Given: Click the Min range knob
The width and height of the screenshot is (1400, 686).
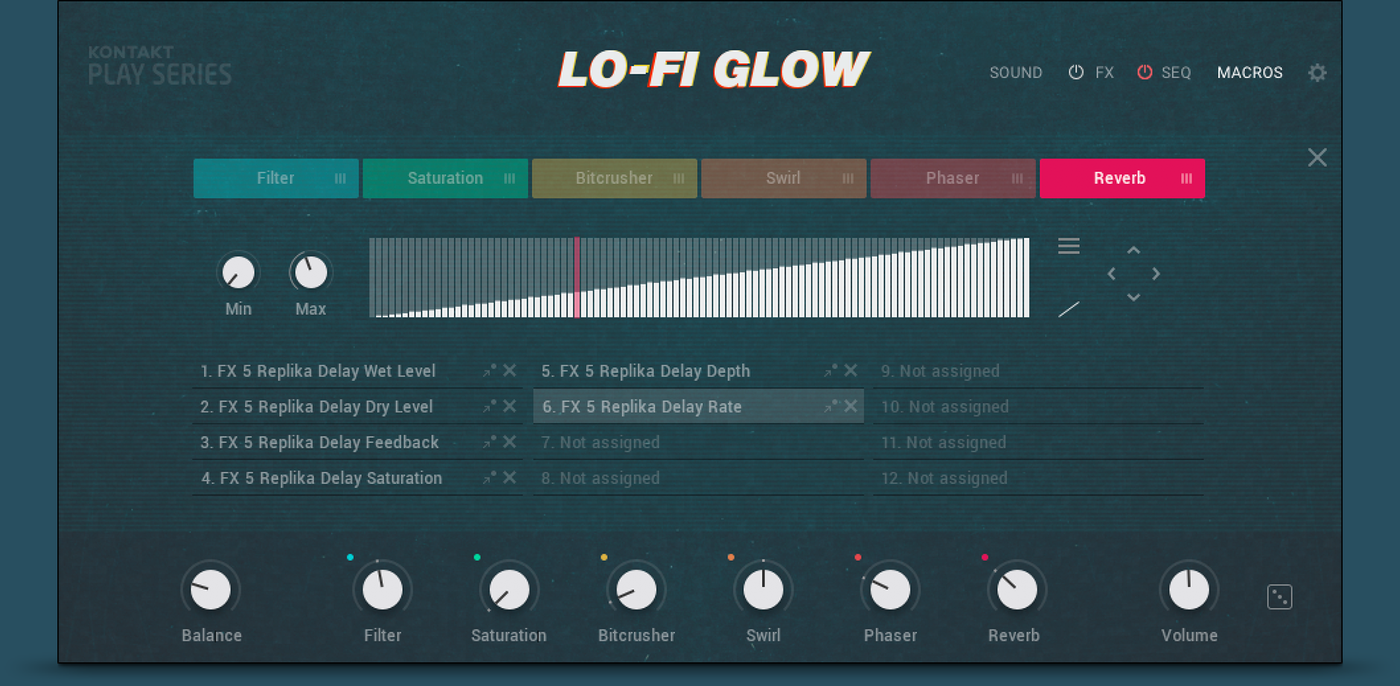Looking at the screenshot, I should (238, 272).
